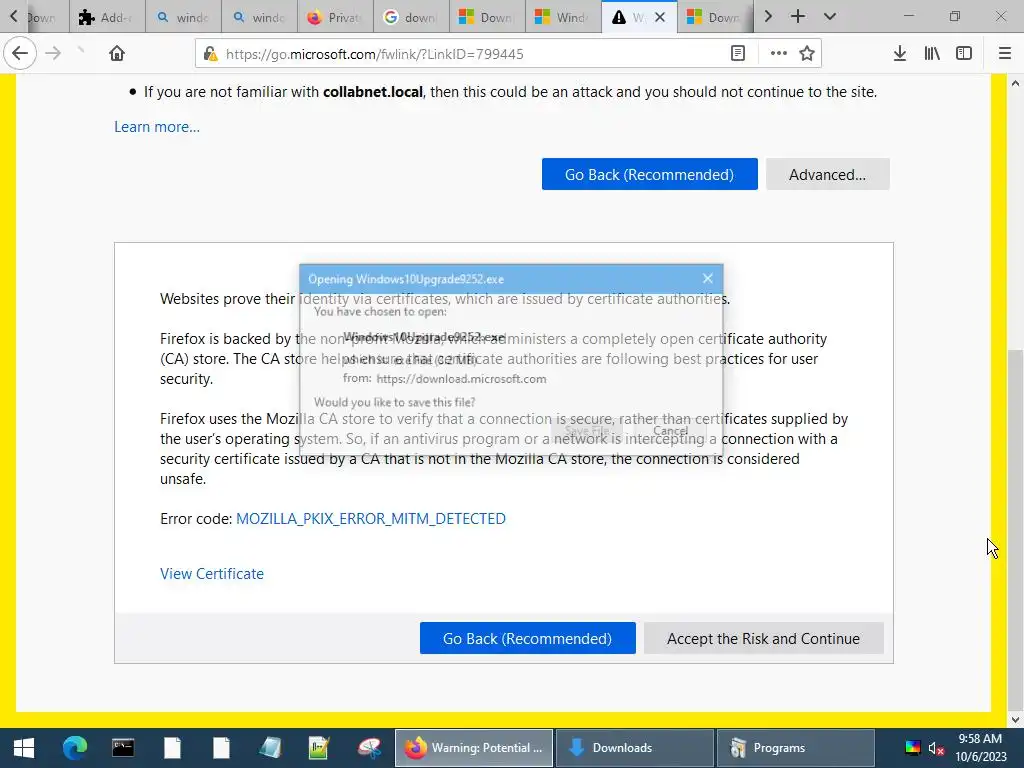Switch to the Downloads taskbar window
Screen dimensions: 1024x768
(635, 748)
